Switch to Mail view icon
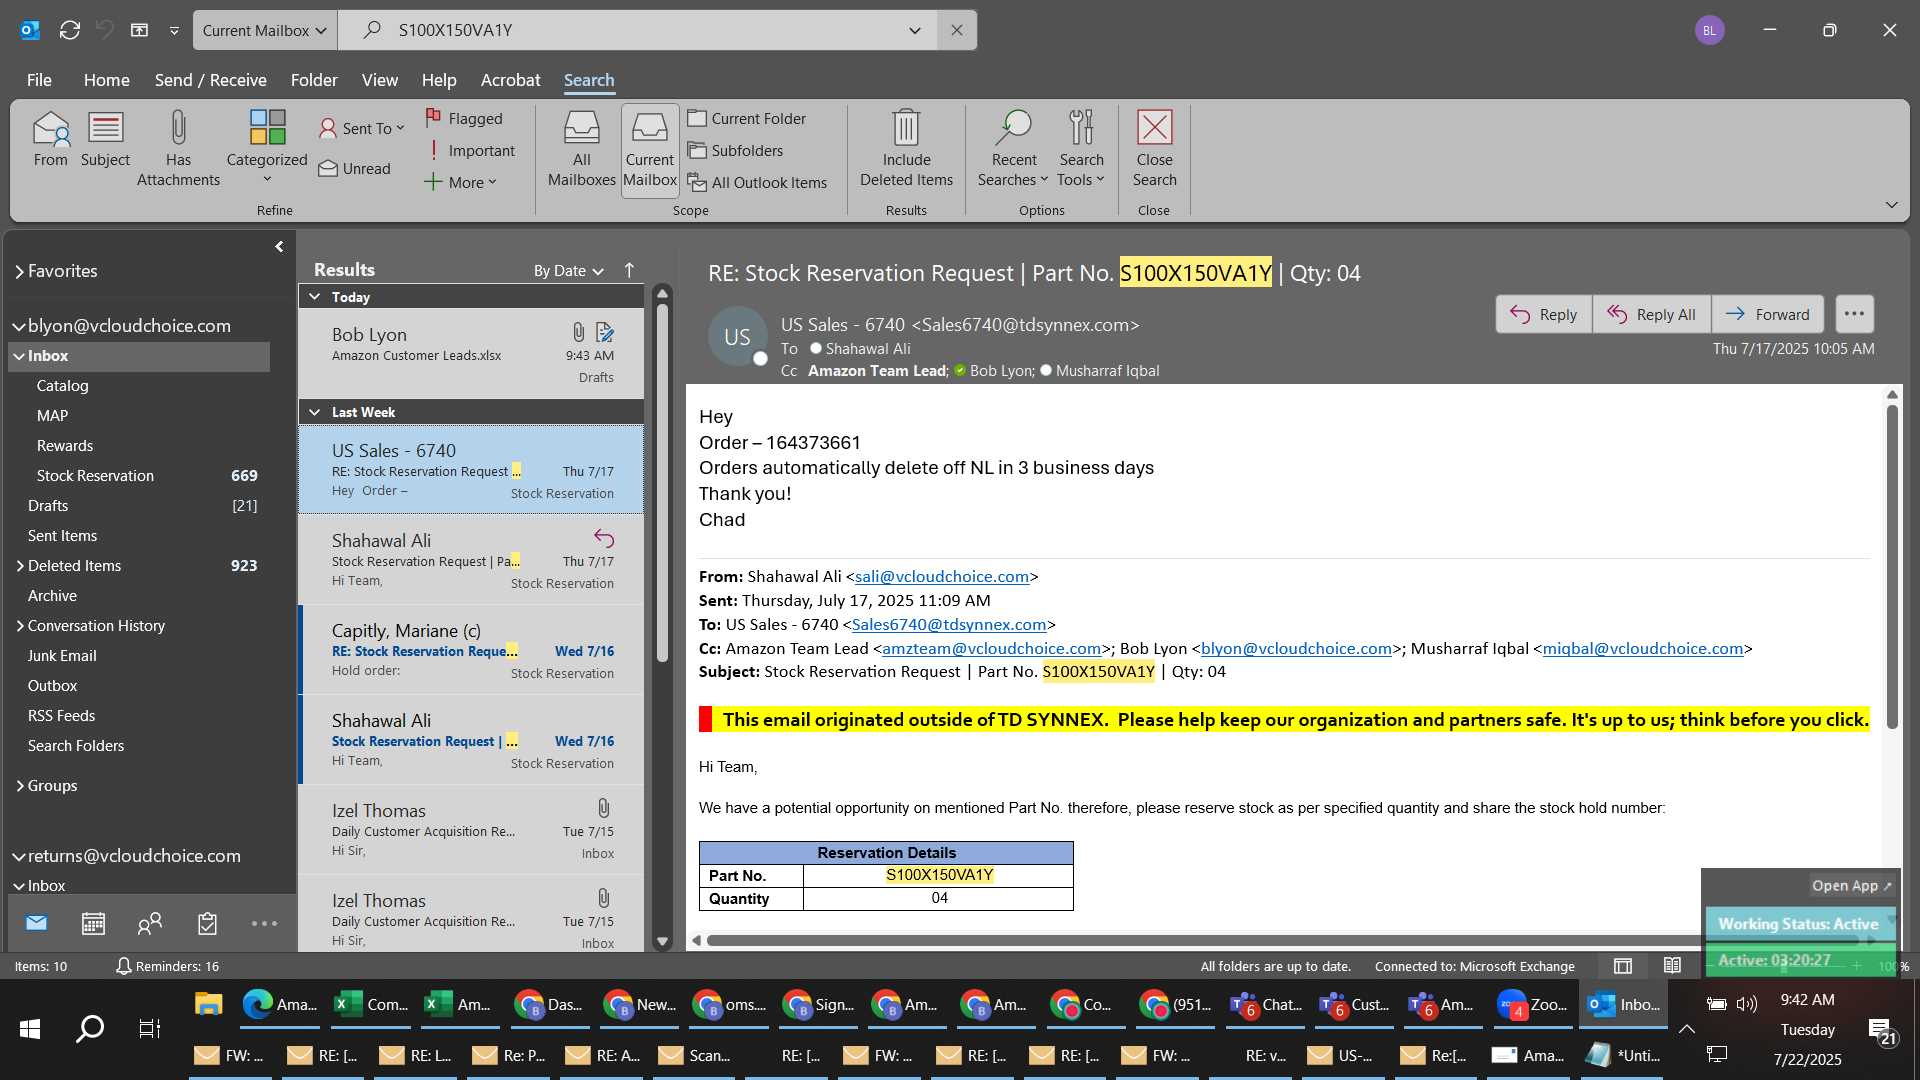Screen dimensions: 1920x1080 coord(37,923)
